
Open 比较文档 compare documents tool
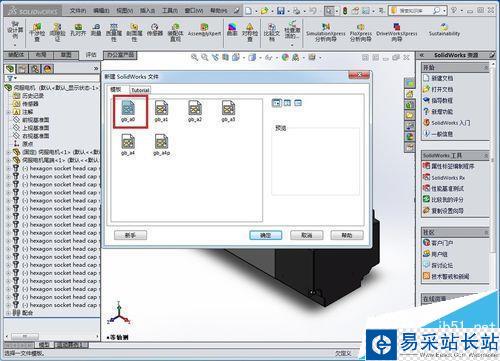272,32
